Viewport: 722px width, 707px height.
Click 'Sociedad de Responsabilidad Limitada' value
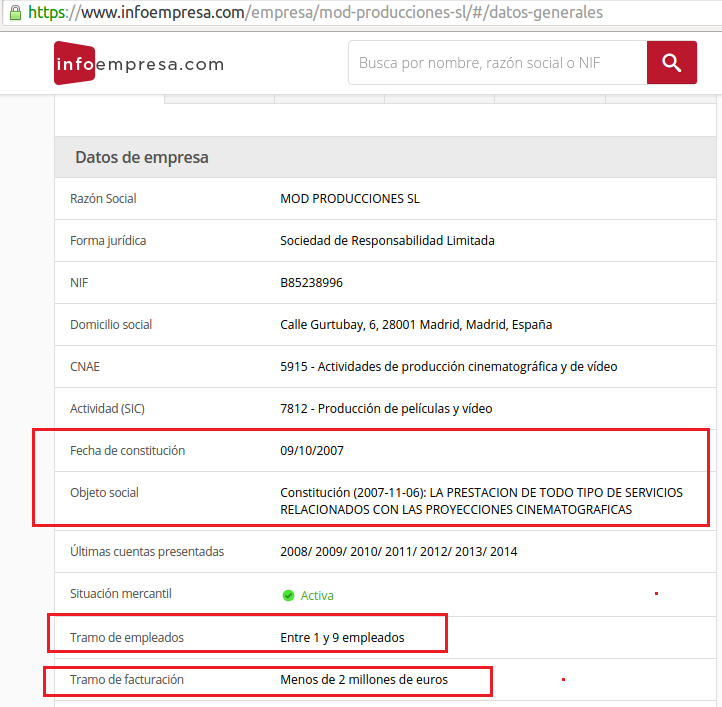pos(387,241)
